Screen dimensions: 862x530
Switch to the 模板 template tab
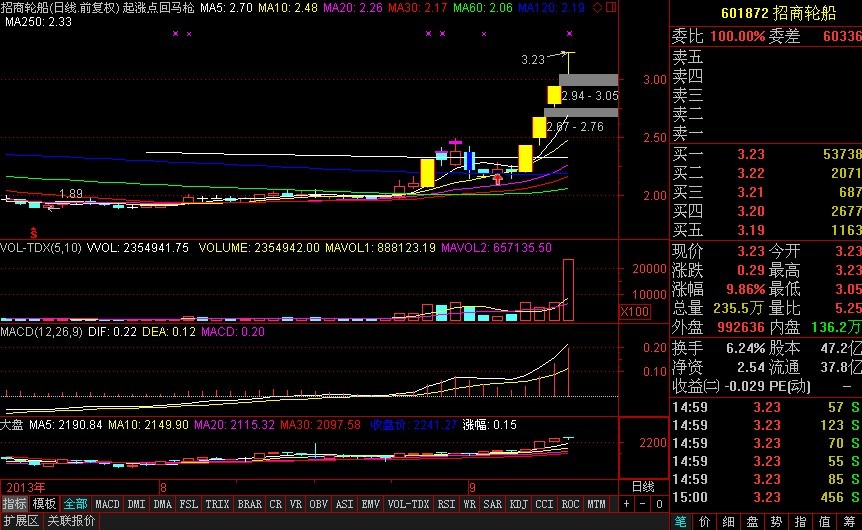[44, 503]
